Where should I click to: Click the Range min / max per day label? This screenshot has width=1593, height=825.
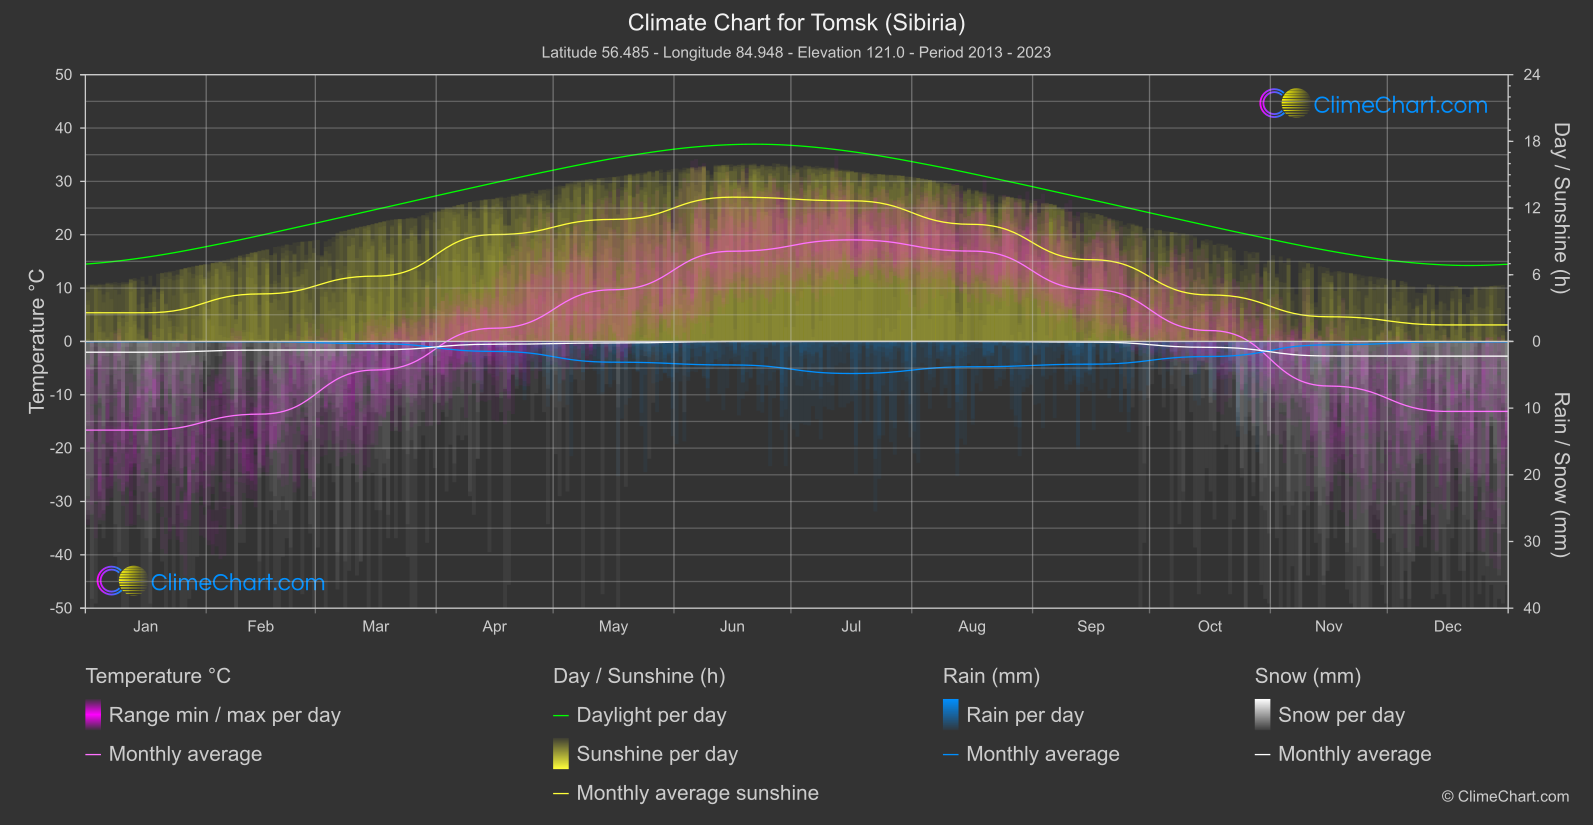(225, 715)
